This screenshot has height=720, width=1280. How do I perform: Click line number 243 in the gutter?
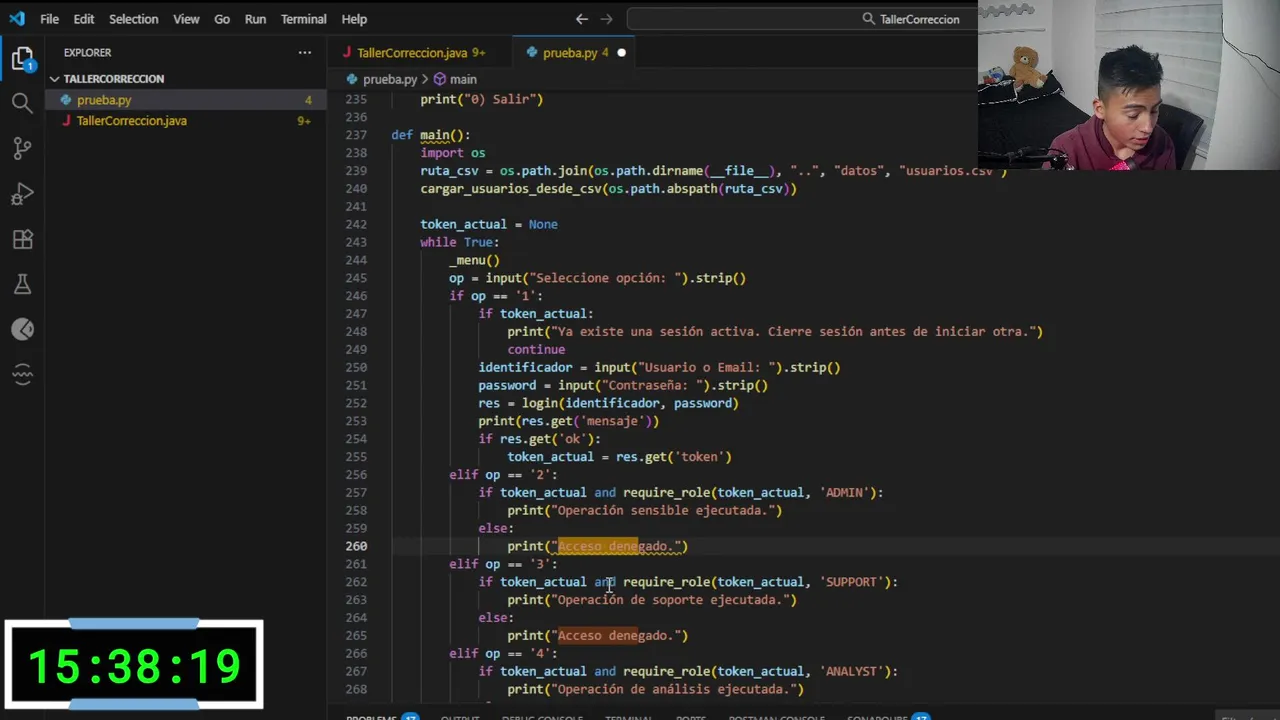pos(355,242)
